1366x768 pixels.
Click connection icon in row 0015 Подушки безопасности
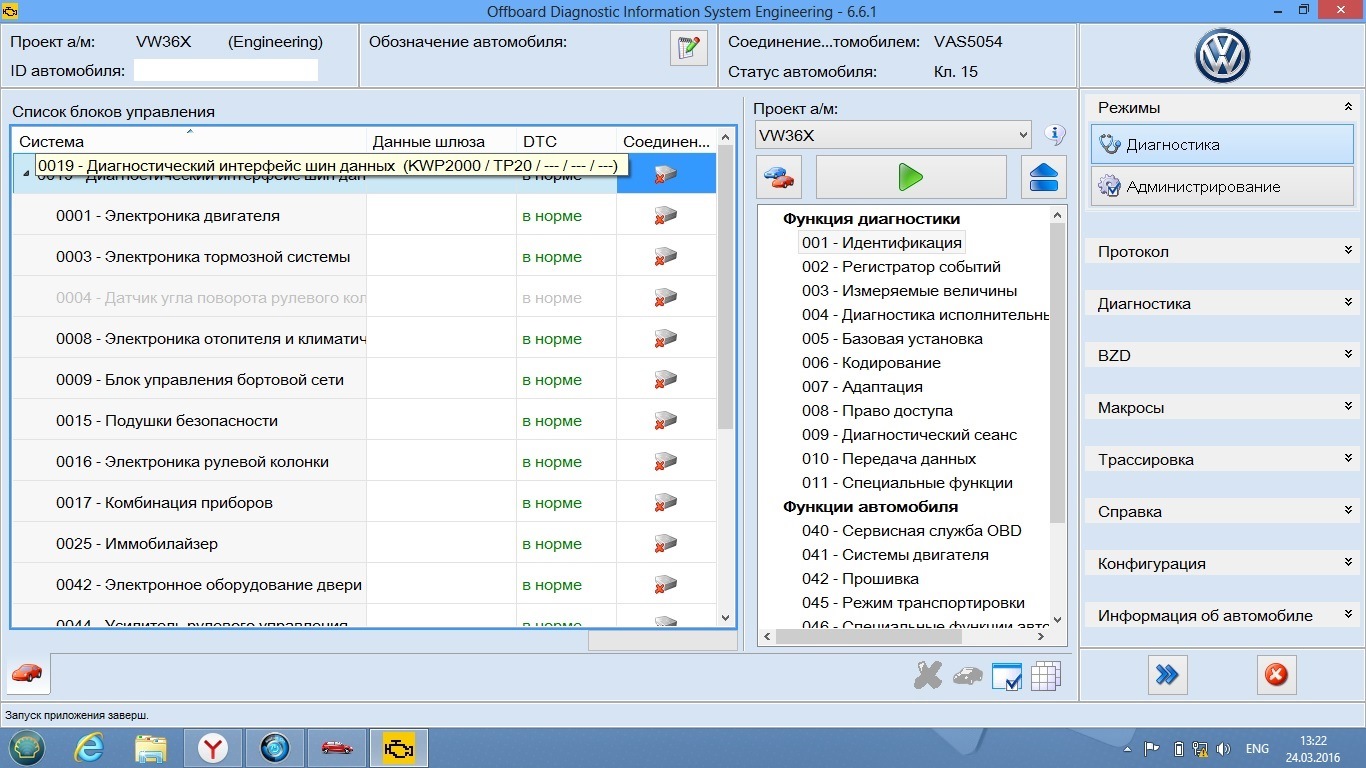coord(666,421)
